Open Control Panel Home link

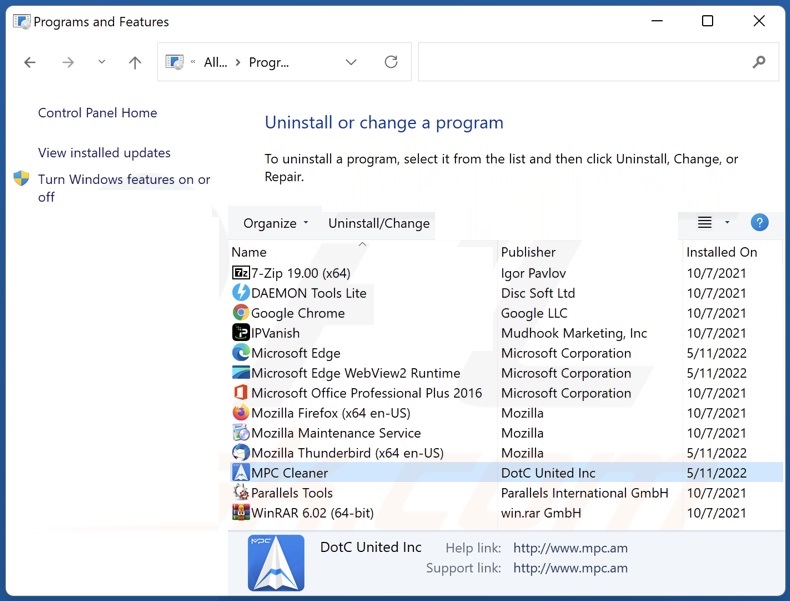point(98,113)
